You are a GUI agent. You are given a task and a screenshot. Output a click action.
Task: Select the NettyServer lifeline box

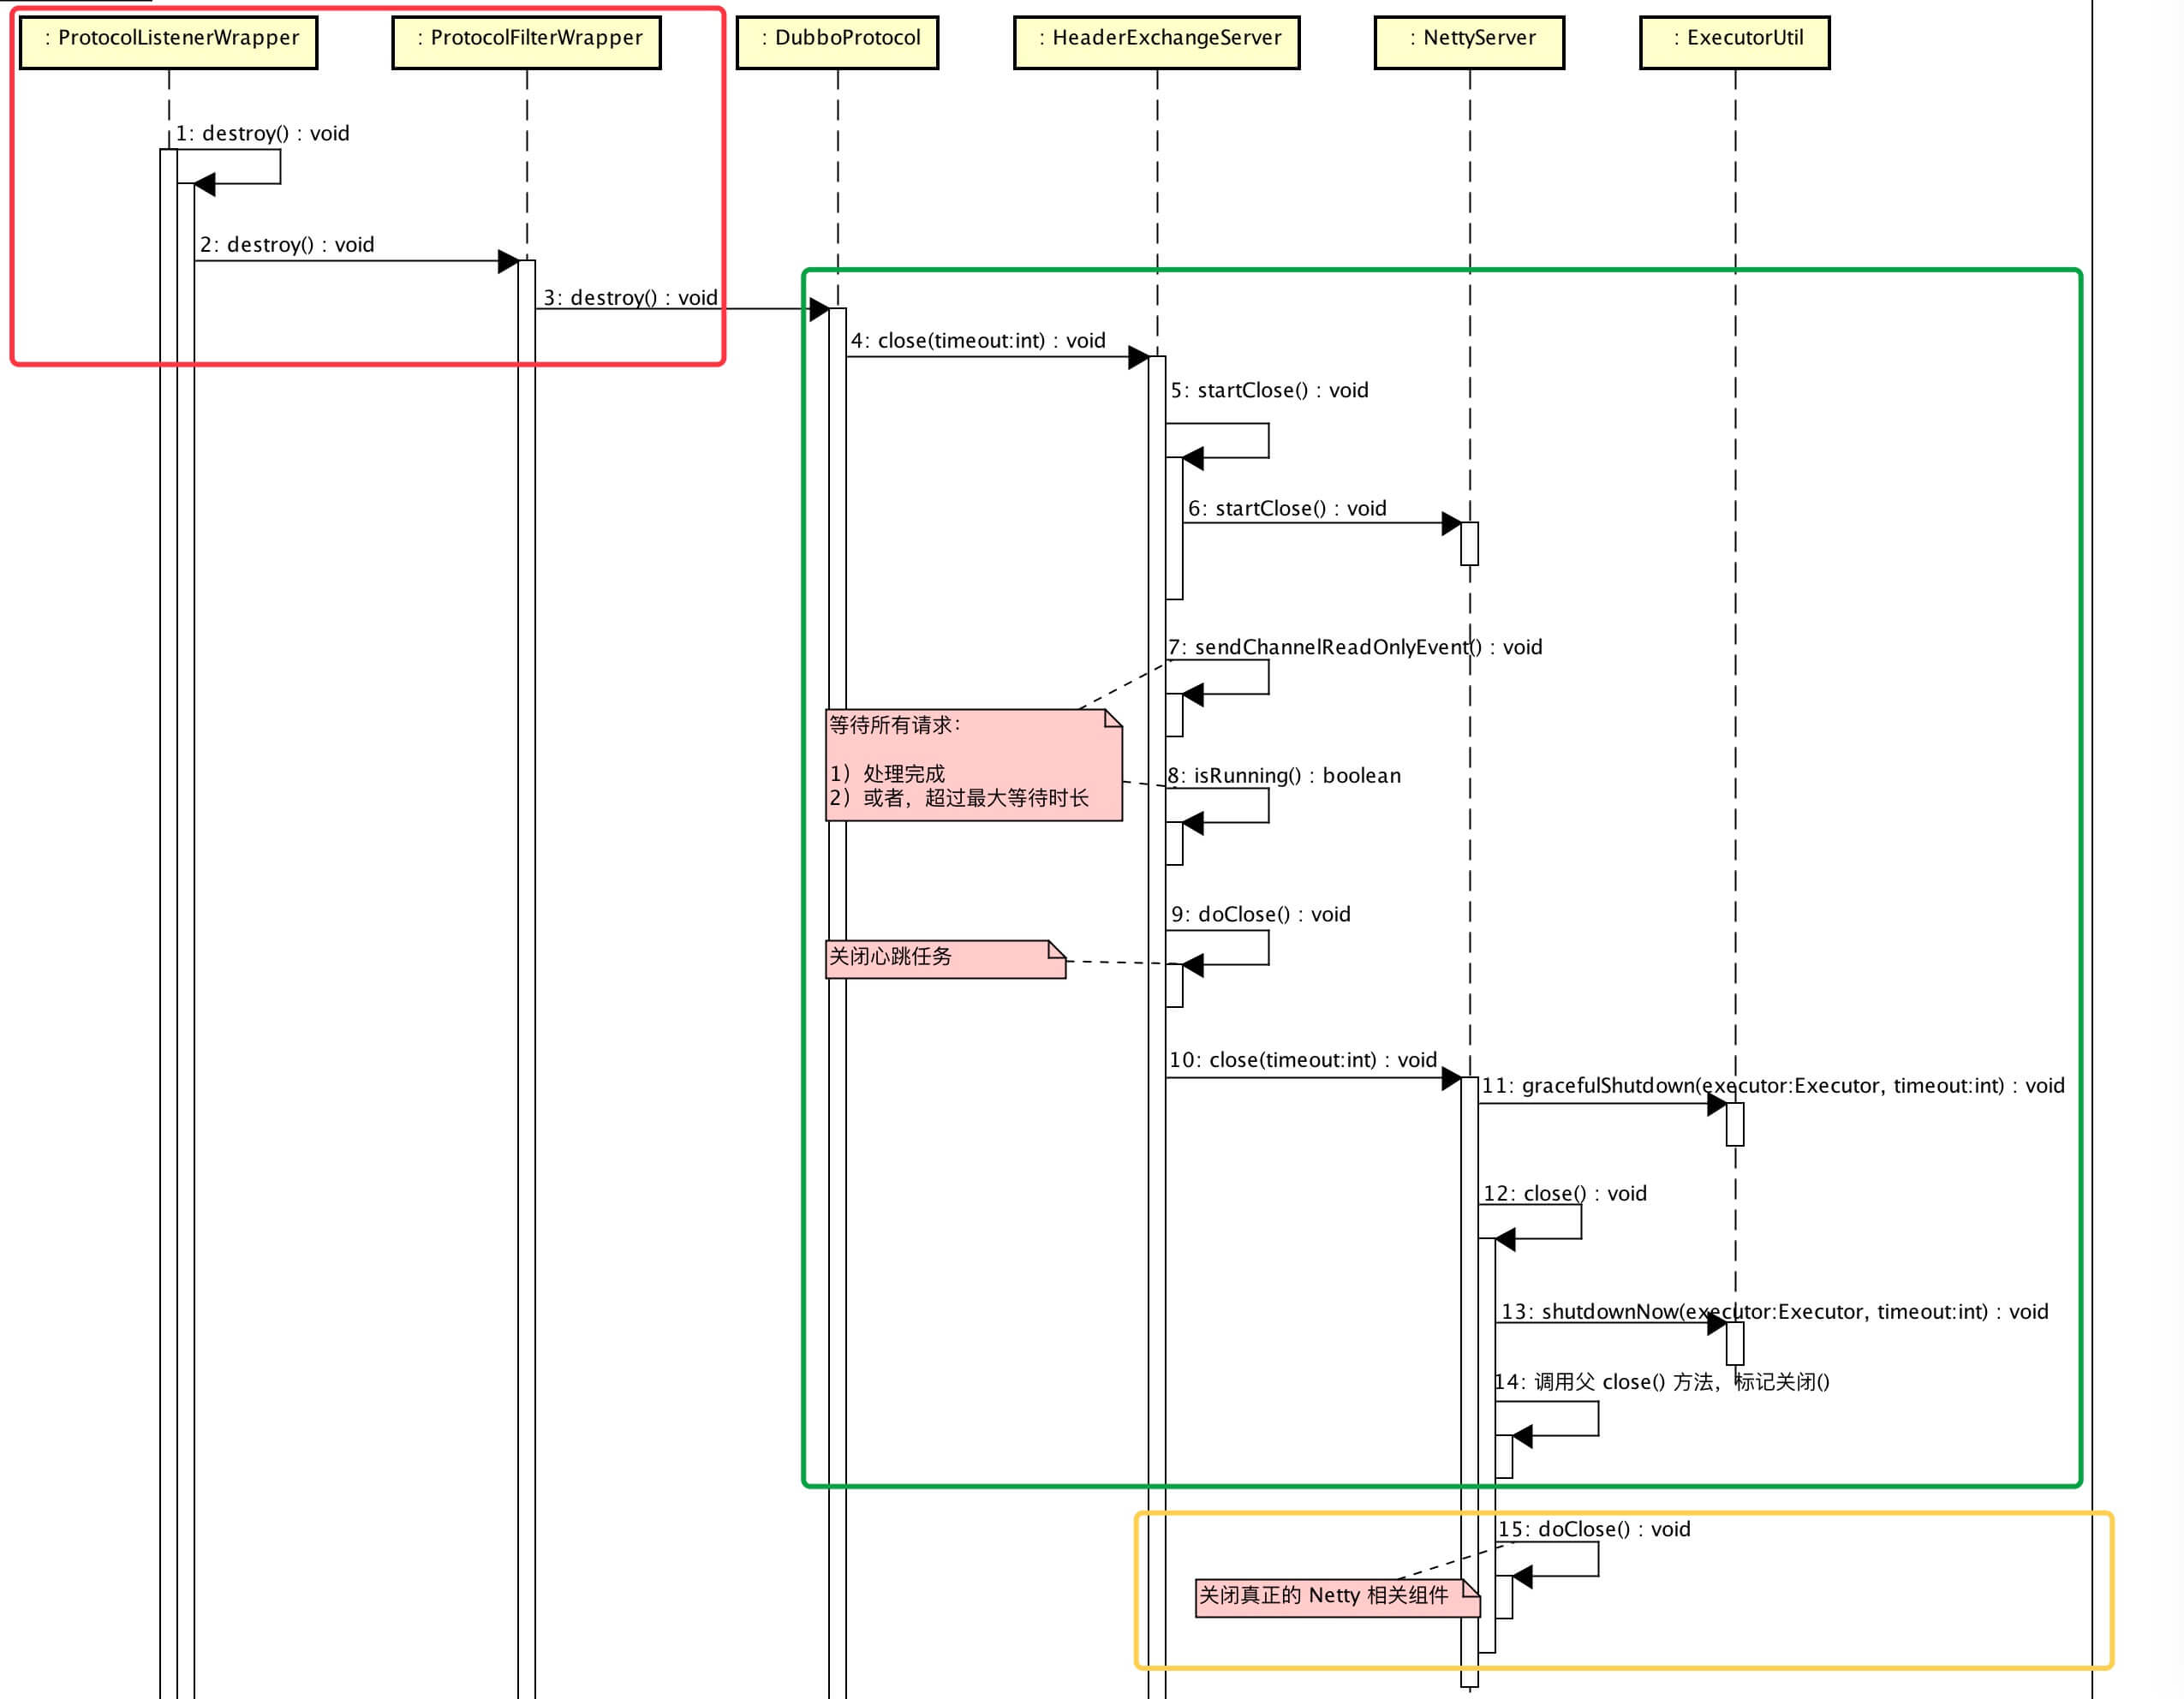(1468, 42)
